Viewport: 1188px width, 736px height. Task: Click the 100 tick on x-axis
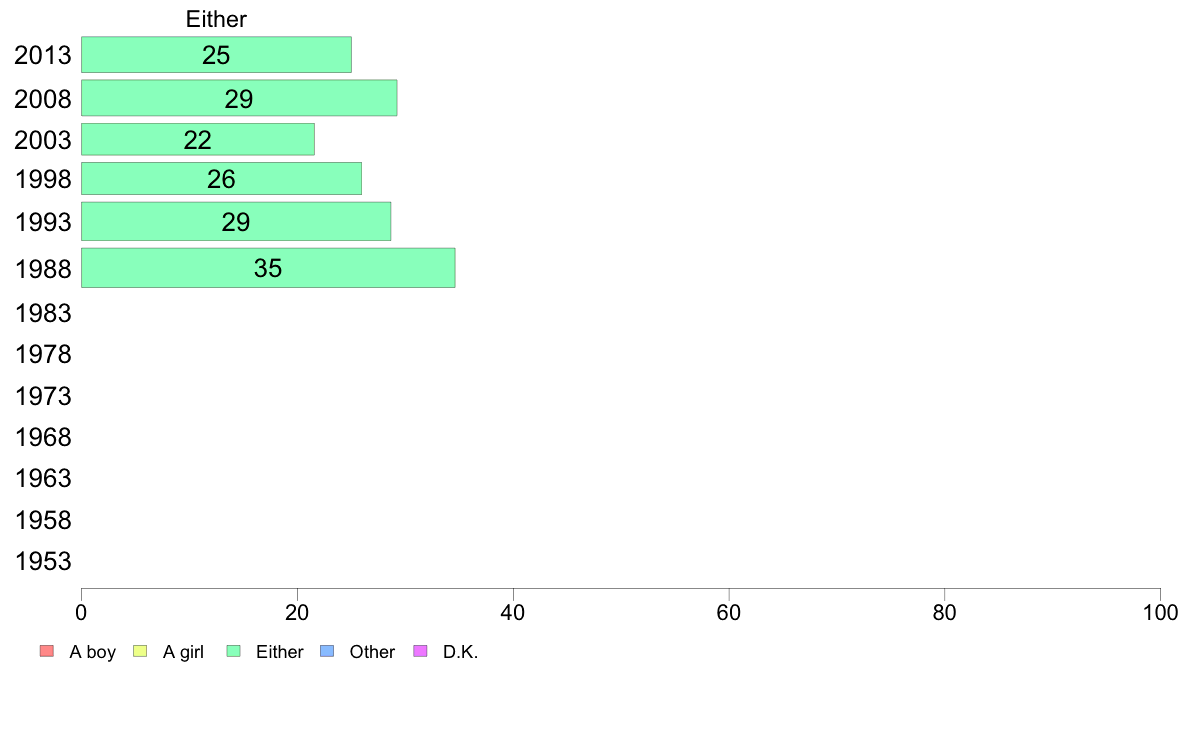pyautogui.click(x=1160, y=612)
